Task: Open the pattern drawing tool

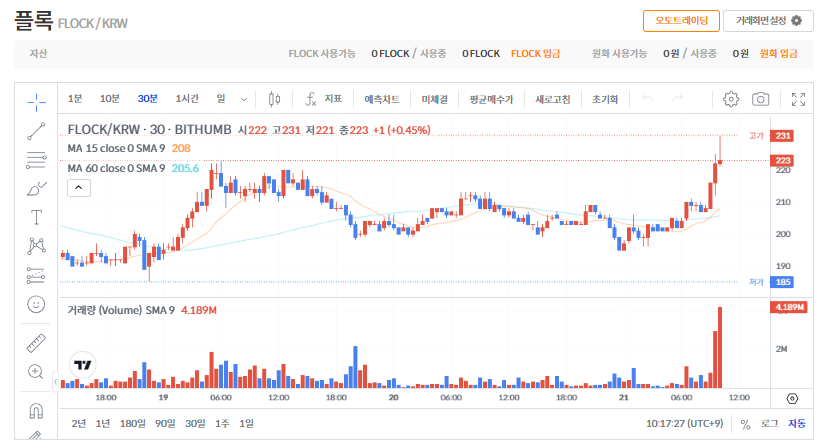Action: tap(36, 246)
